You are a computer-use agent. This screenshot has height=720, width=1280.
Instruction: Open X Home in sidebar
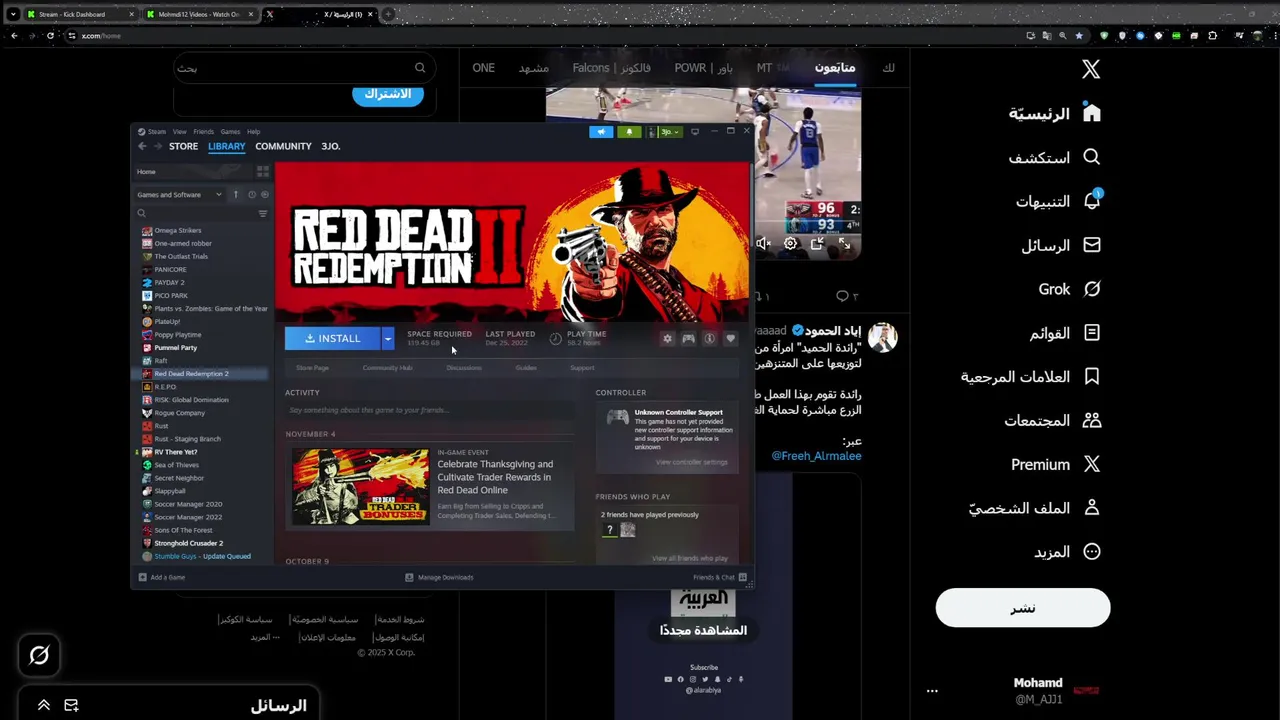1055,113
